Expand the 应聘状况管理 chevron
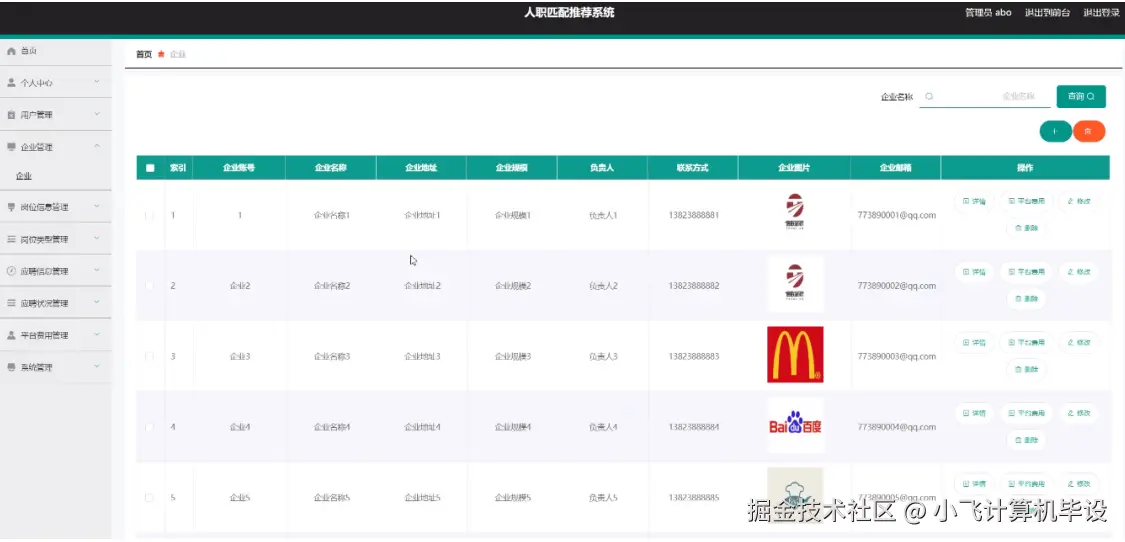 pyautogui.click(x=97, y=303)
